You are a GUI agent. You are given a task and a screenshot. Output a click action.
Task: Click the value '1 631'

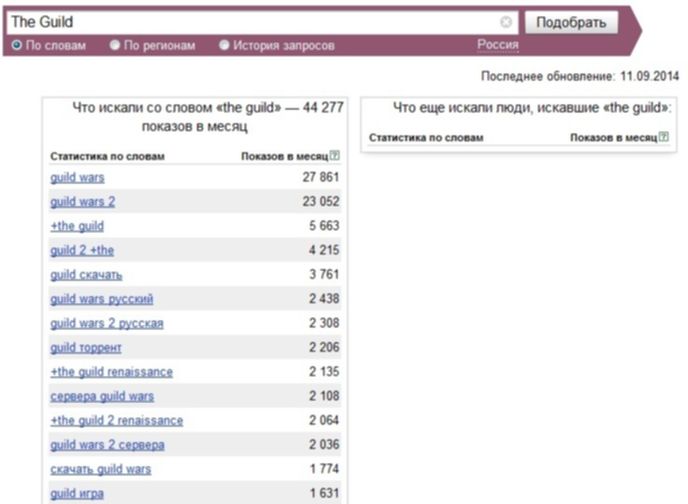click(x=324, y=493)
